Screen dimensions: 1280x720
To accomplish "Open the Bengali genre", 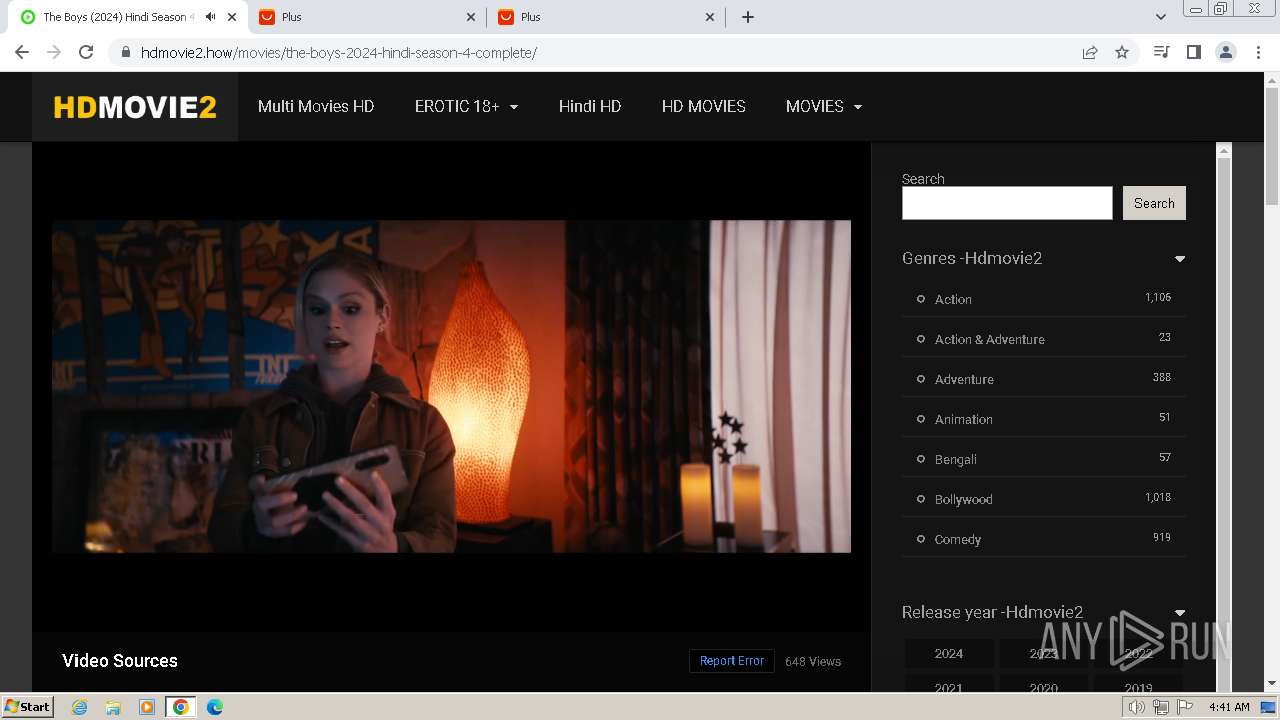I will (x=956, y=459).
